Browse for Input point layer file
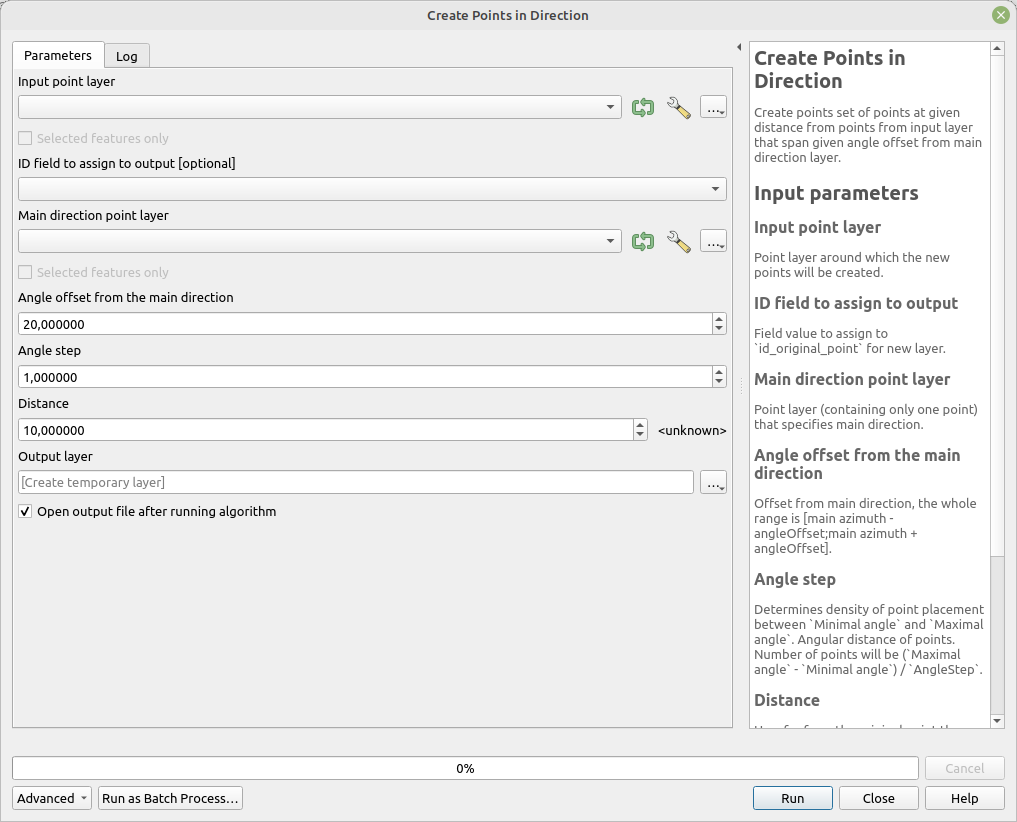Viewport: 1017px width, 822px height. (713, 108)
